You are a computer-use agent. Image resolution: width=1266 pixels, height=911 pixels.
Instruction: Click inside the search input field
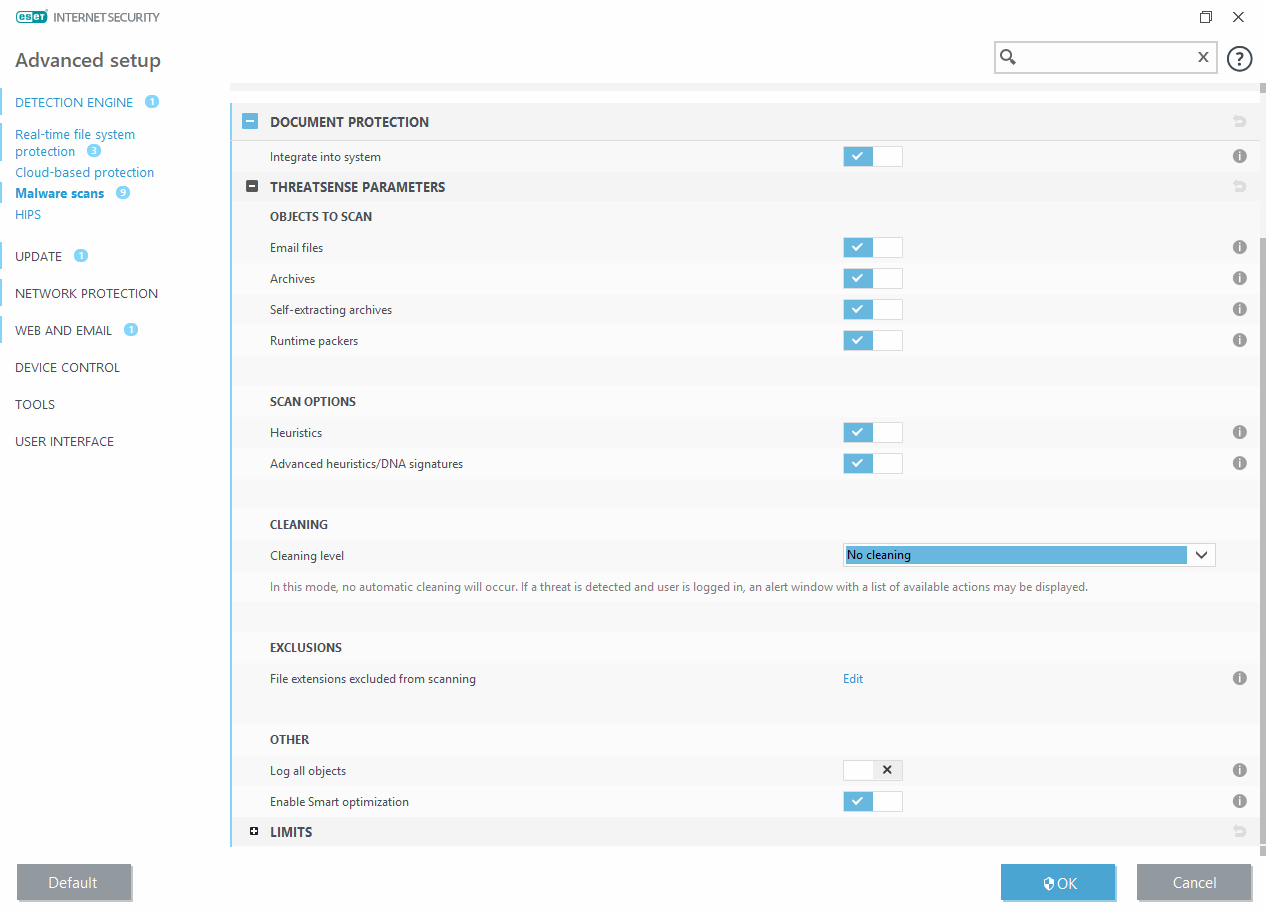click(1104, 58)
